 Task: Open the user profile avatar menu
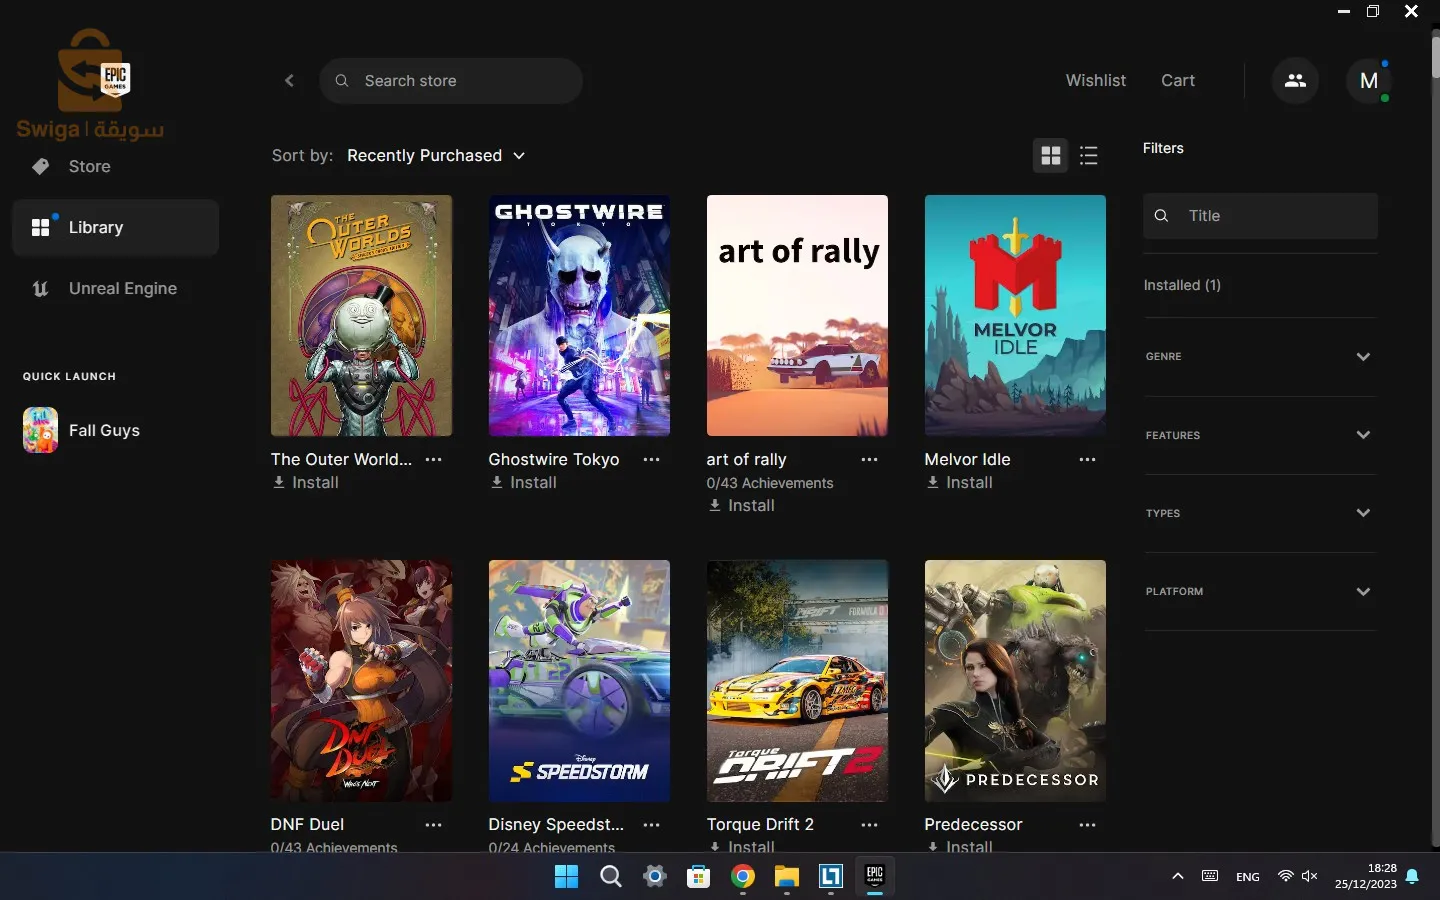(x=1370, y=81)
